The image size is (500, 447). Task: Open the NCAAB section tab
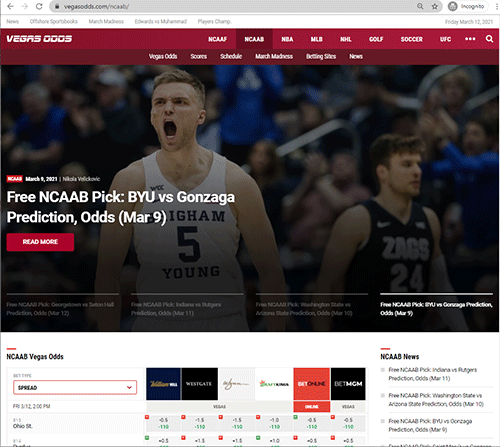click(x=254, y=39)
